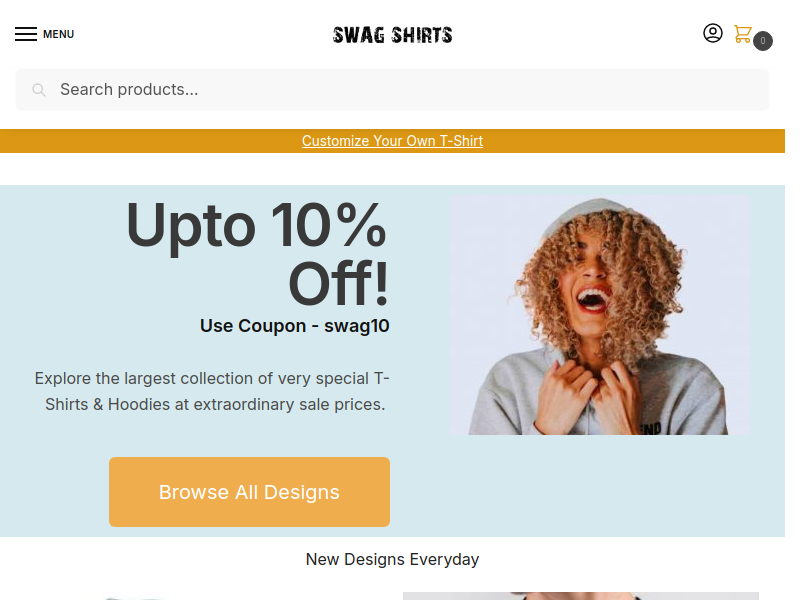This screenshot has width=800, height=600.
Task: Open the user account icon
Action: pos(713,33)
